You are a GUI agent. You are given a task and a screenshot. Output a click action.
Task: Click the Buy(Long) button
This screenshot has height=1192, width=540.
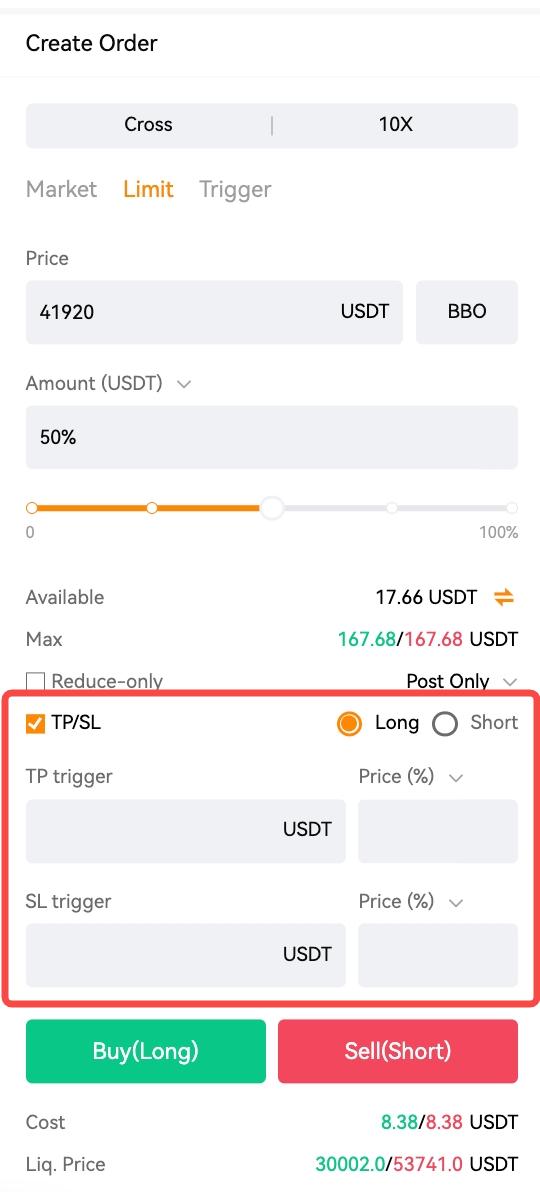click(146, 1051)
